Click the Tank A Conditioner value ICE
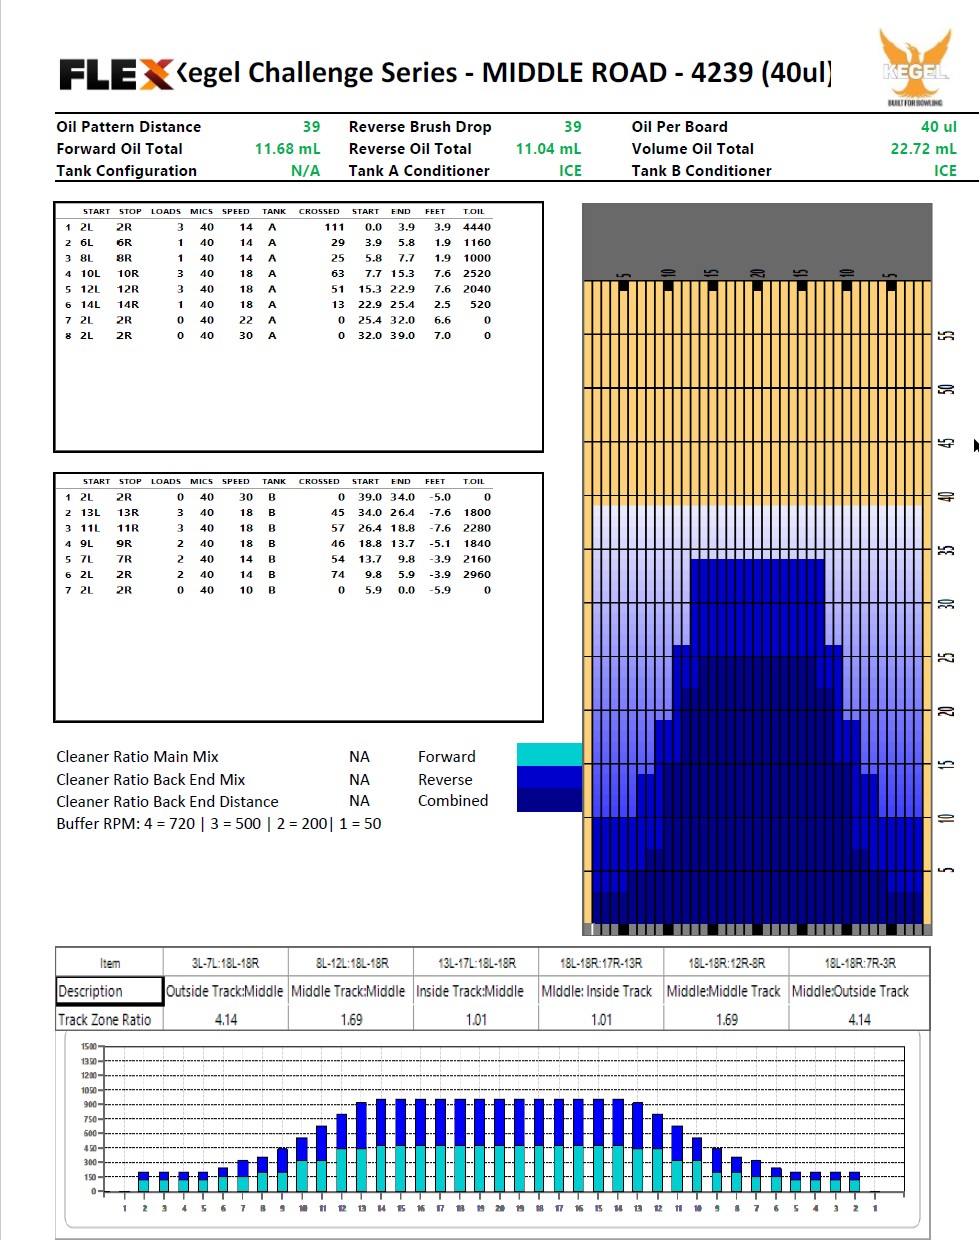Viewport: 979px width, 1240px height. pos(570,171)
